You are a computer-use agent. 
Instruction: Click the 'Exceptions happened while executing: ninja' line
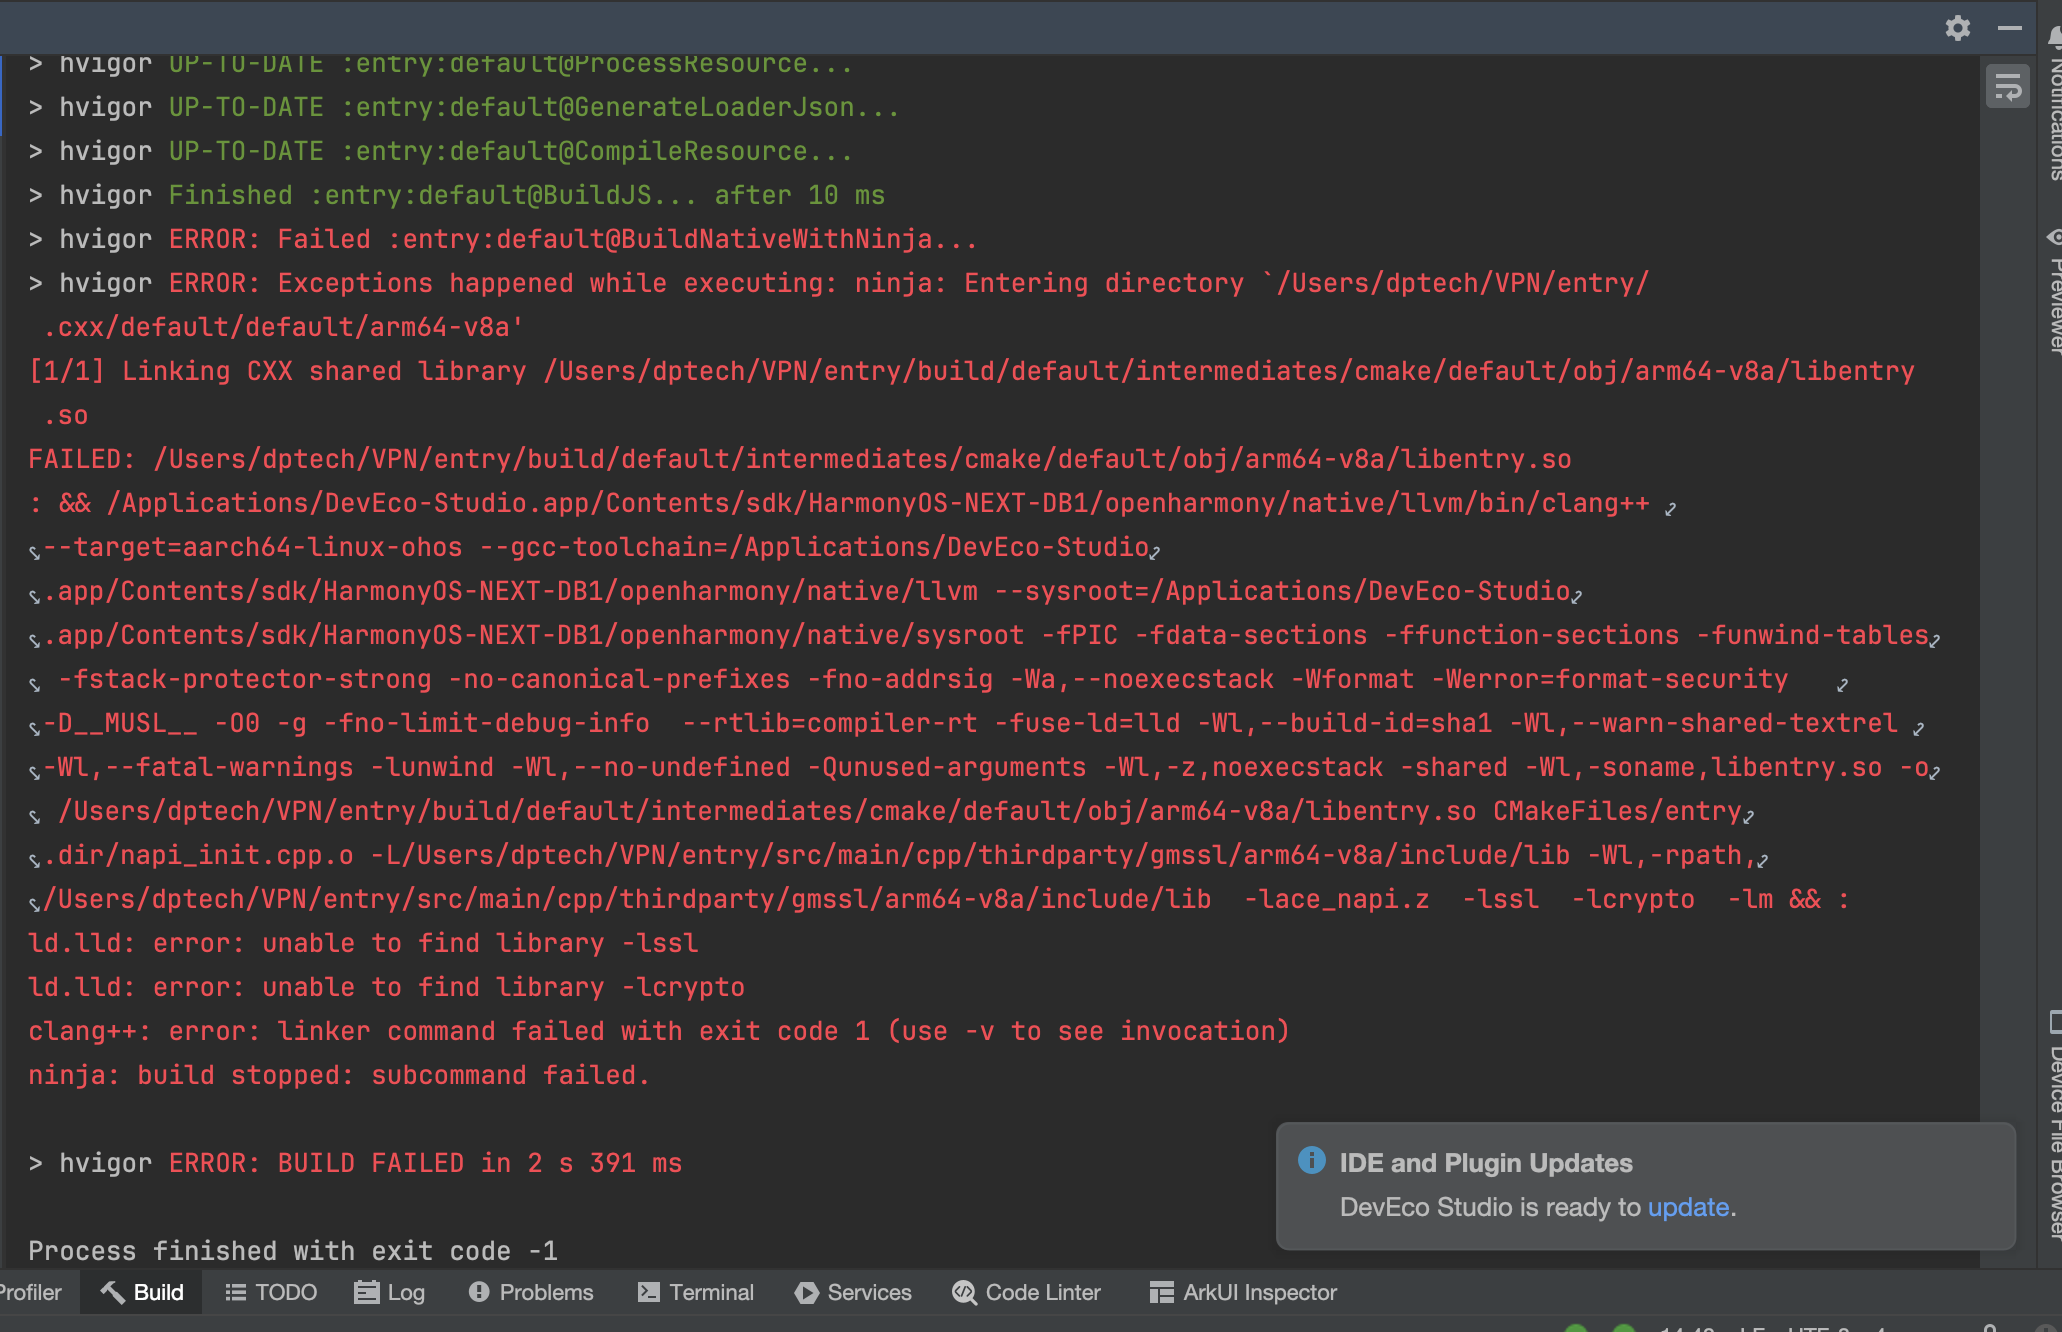[839, 283]
